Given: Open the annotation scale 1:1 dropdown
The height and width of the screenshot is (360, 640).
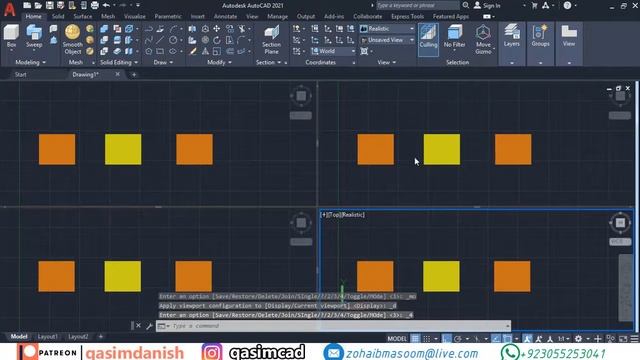Looking at the screenshot, I should [x=564, y=338].
